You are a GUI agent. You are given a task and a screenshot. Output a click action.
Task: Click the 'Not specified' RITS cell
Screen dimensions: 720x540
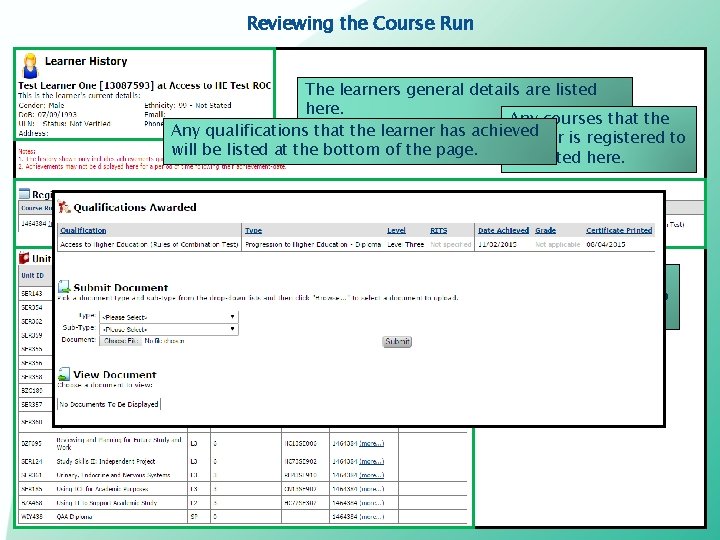tap(450, 244)
